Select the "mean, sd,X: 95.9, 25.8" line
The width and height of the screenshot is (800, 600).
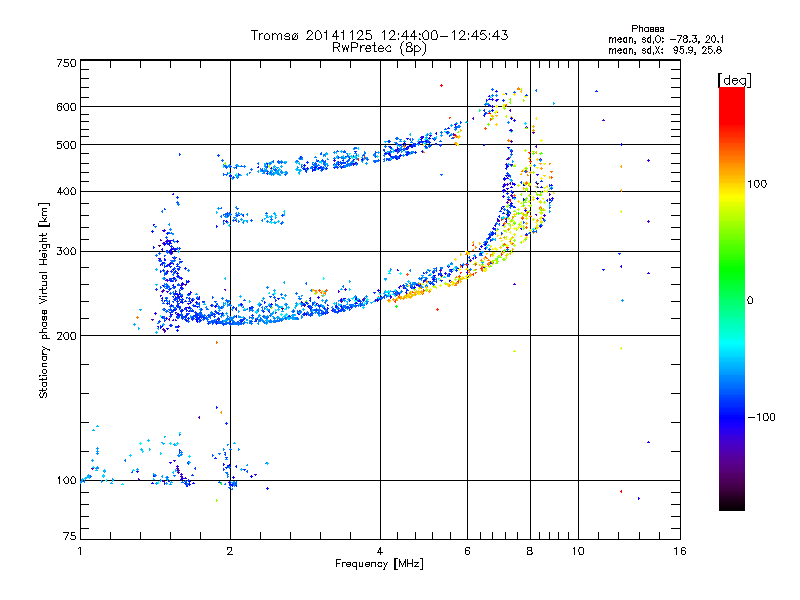pyautogui.click(x=665, y=50)
